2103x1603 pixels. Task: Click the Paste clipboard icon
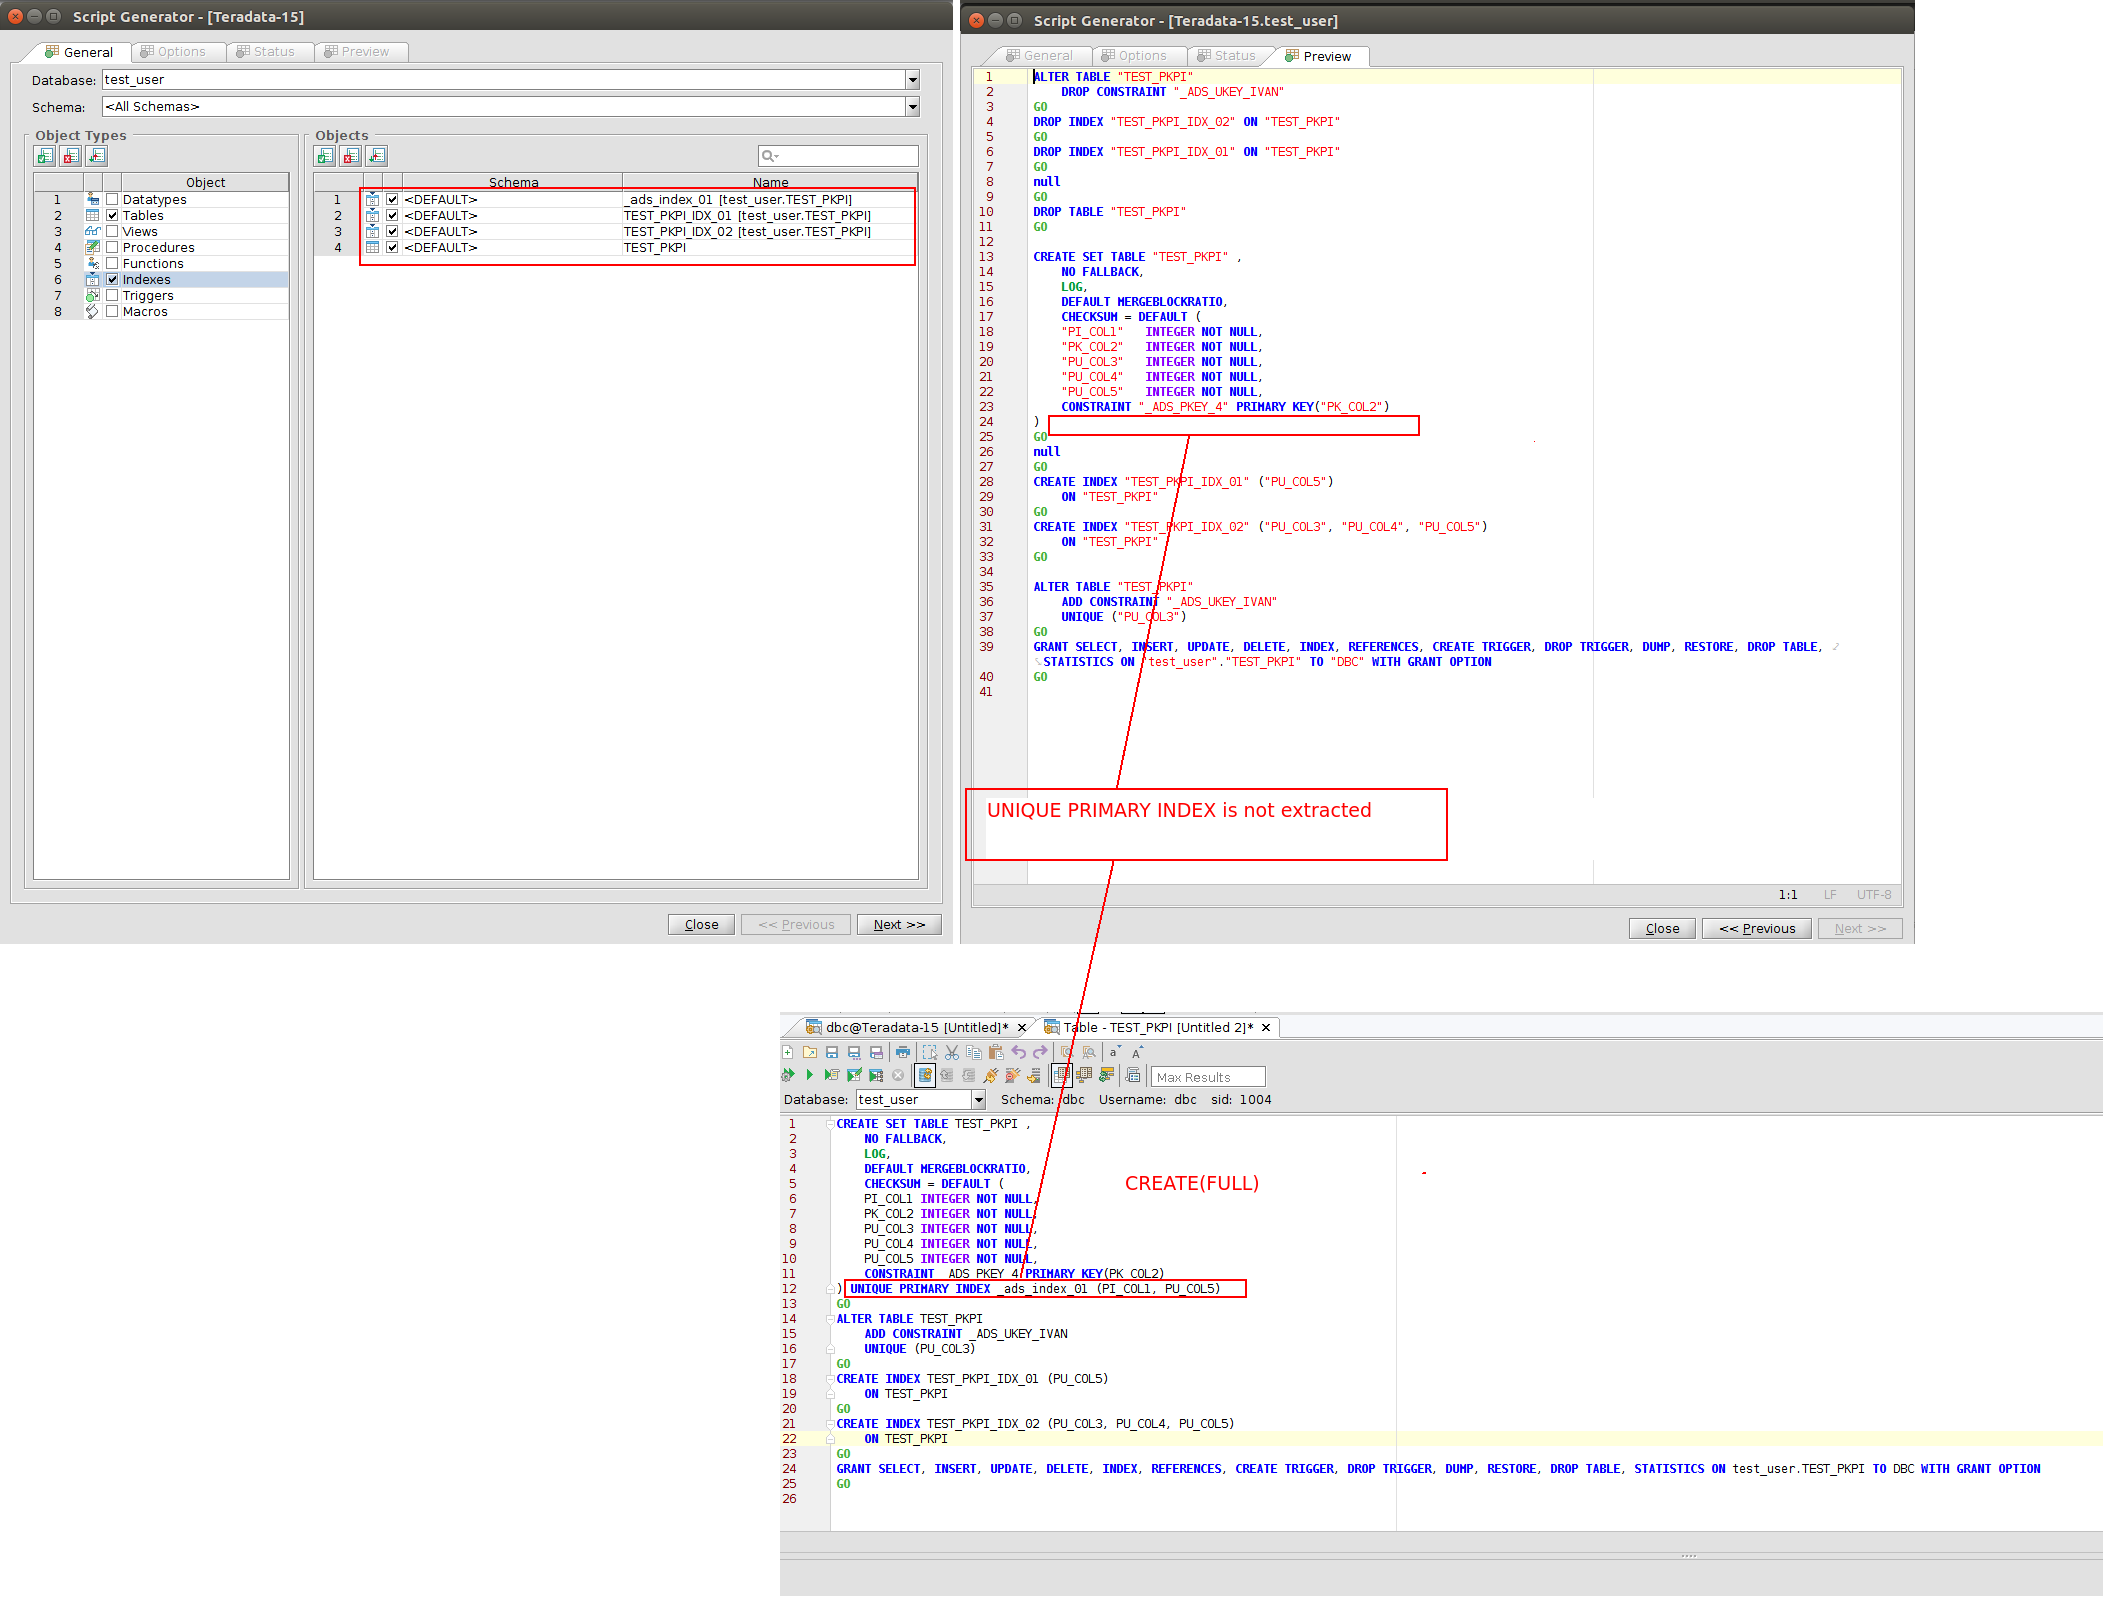[996, 1052]
